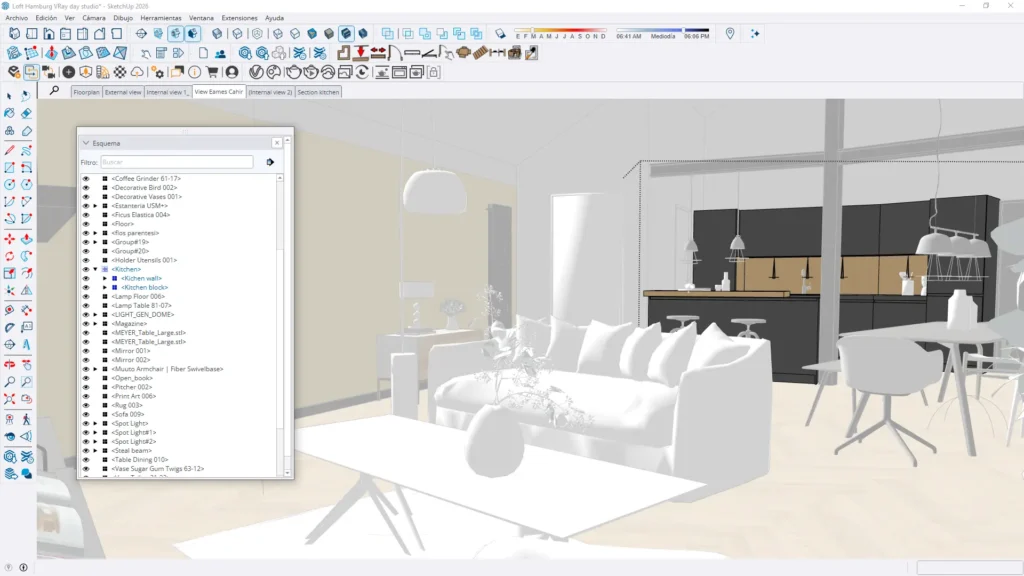Open the V-Ray Asset Editor

coord(256,72)
